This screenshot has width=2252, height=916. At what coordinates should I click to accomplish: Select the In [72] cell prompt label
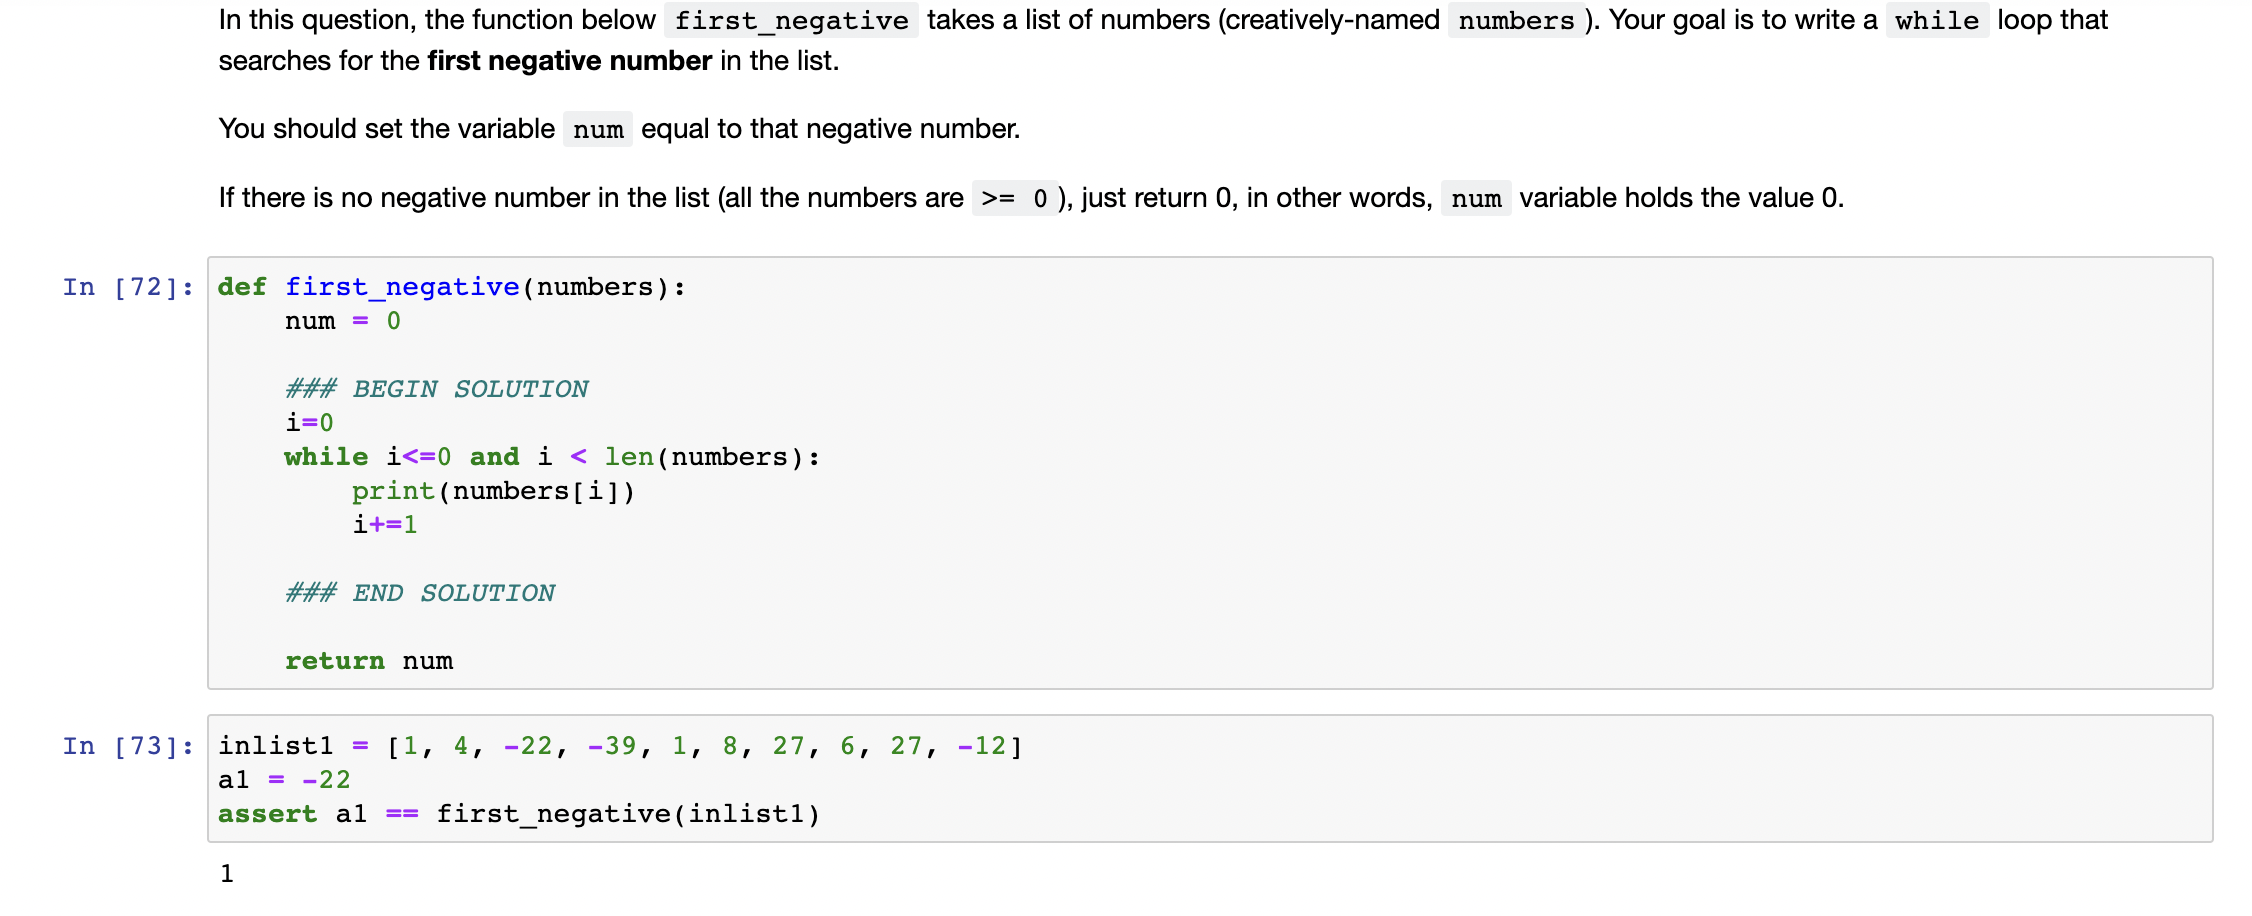click(x=127, y=286)
